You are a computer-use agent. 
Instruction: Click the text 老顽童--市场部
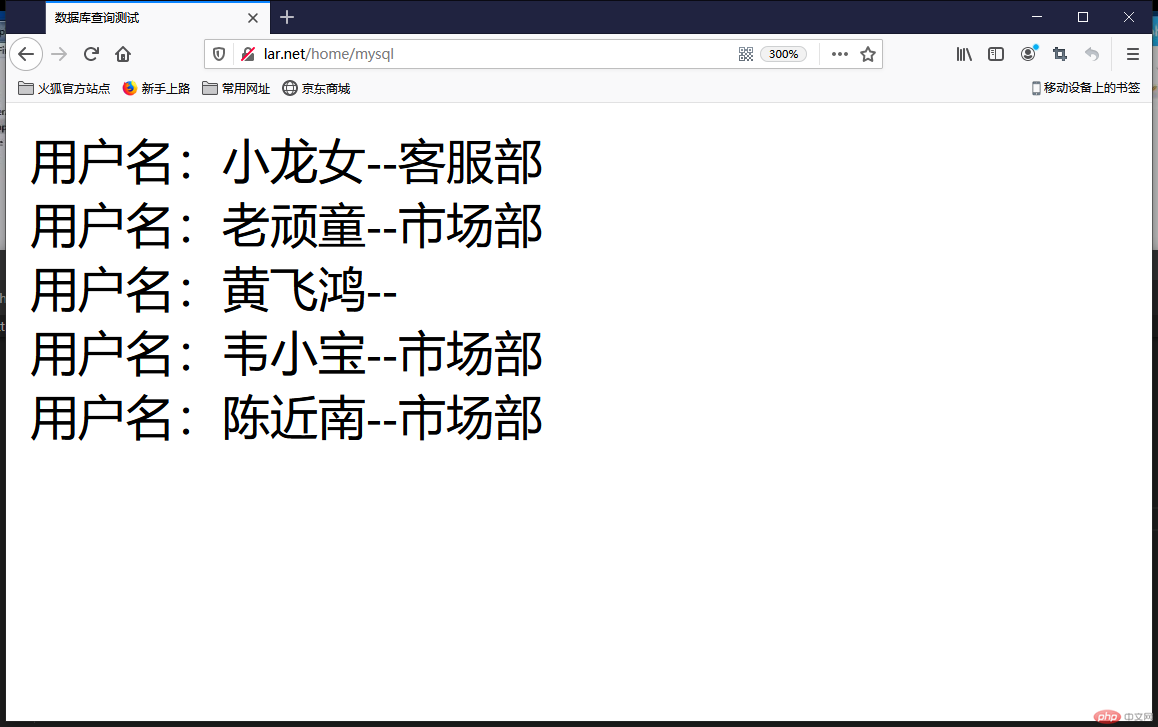(383, 226)
